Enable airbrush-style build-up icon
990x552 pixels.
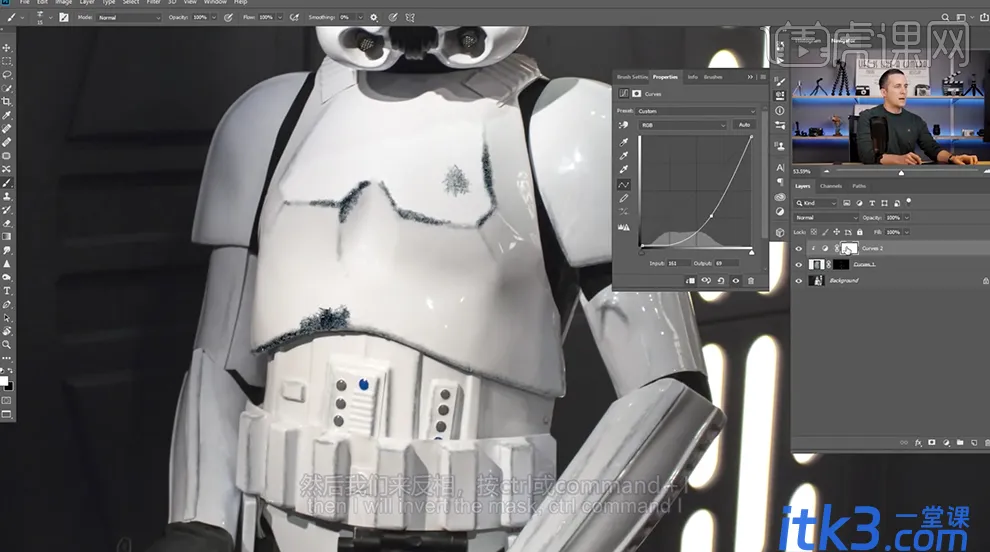click(294, 18)
